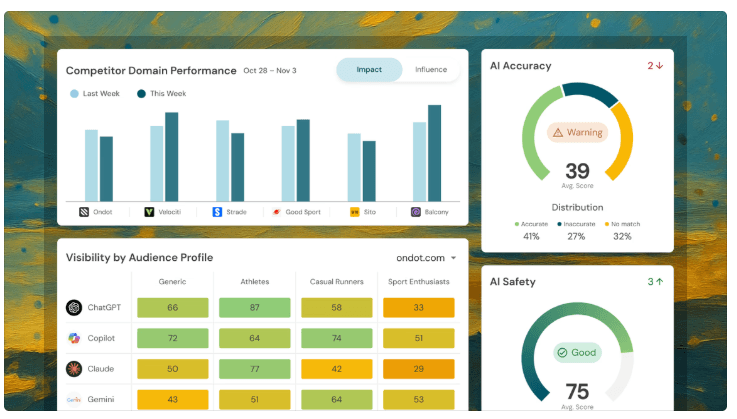This screenshot has height=419, width=737.
Task: Select the blue Strade logo icon
Action: [217, 212]
